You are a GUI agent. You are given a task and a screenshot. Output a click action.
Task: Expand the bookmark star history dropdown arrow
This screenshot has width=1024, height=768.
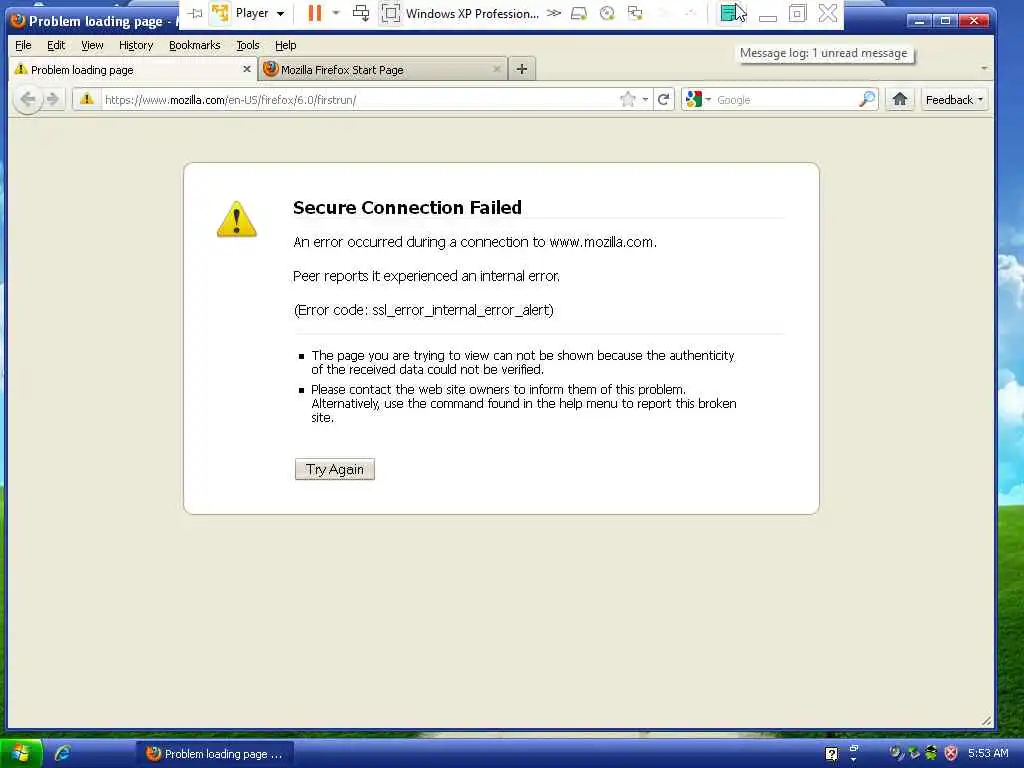(x=645, y=99)
